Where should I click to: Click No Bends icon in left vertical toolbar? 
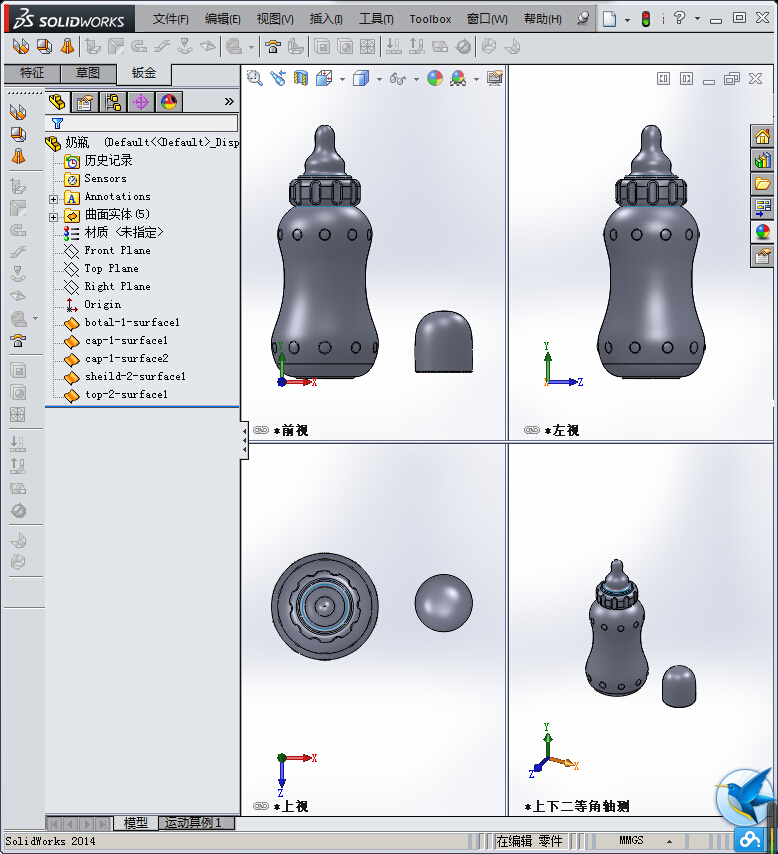[x=18, y=511]
